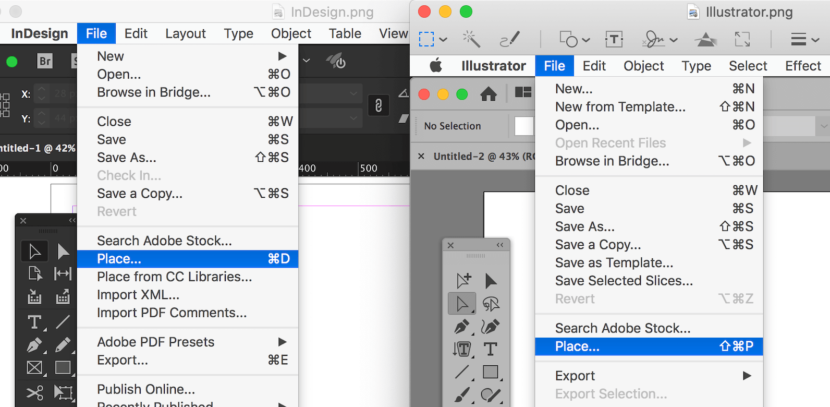
Task: Select the InDesign Pencil tool
Action: [63, 346]
